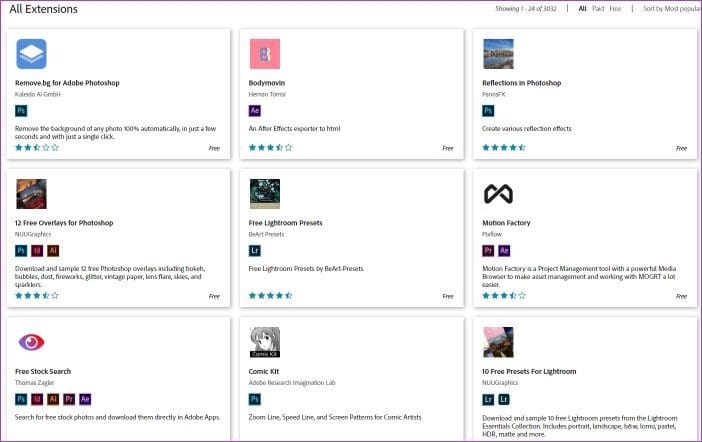Click publisher name Hernan Torrisi
This screenshot has width=702, height=442.
[267, 94]
